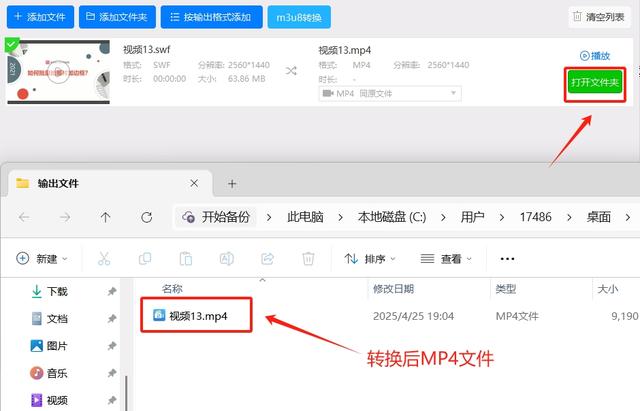Sort by the 修改日期 column header

[x=393, y=289]
